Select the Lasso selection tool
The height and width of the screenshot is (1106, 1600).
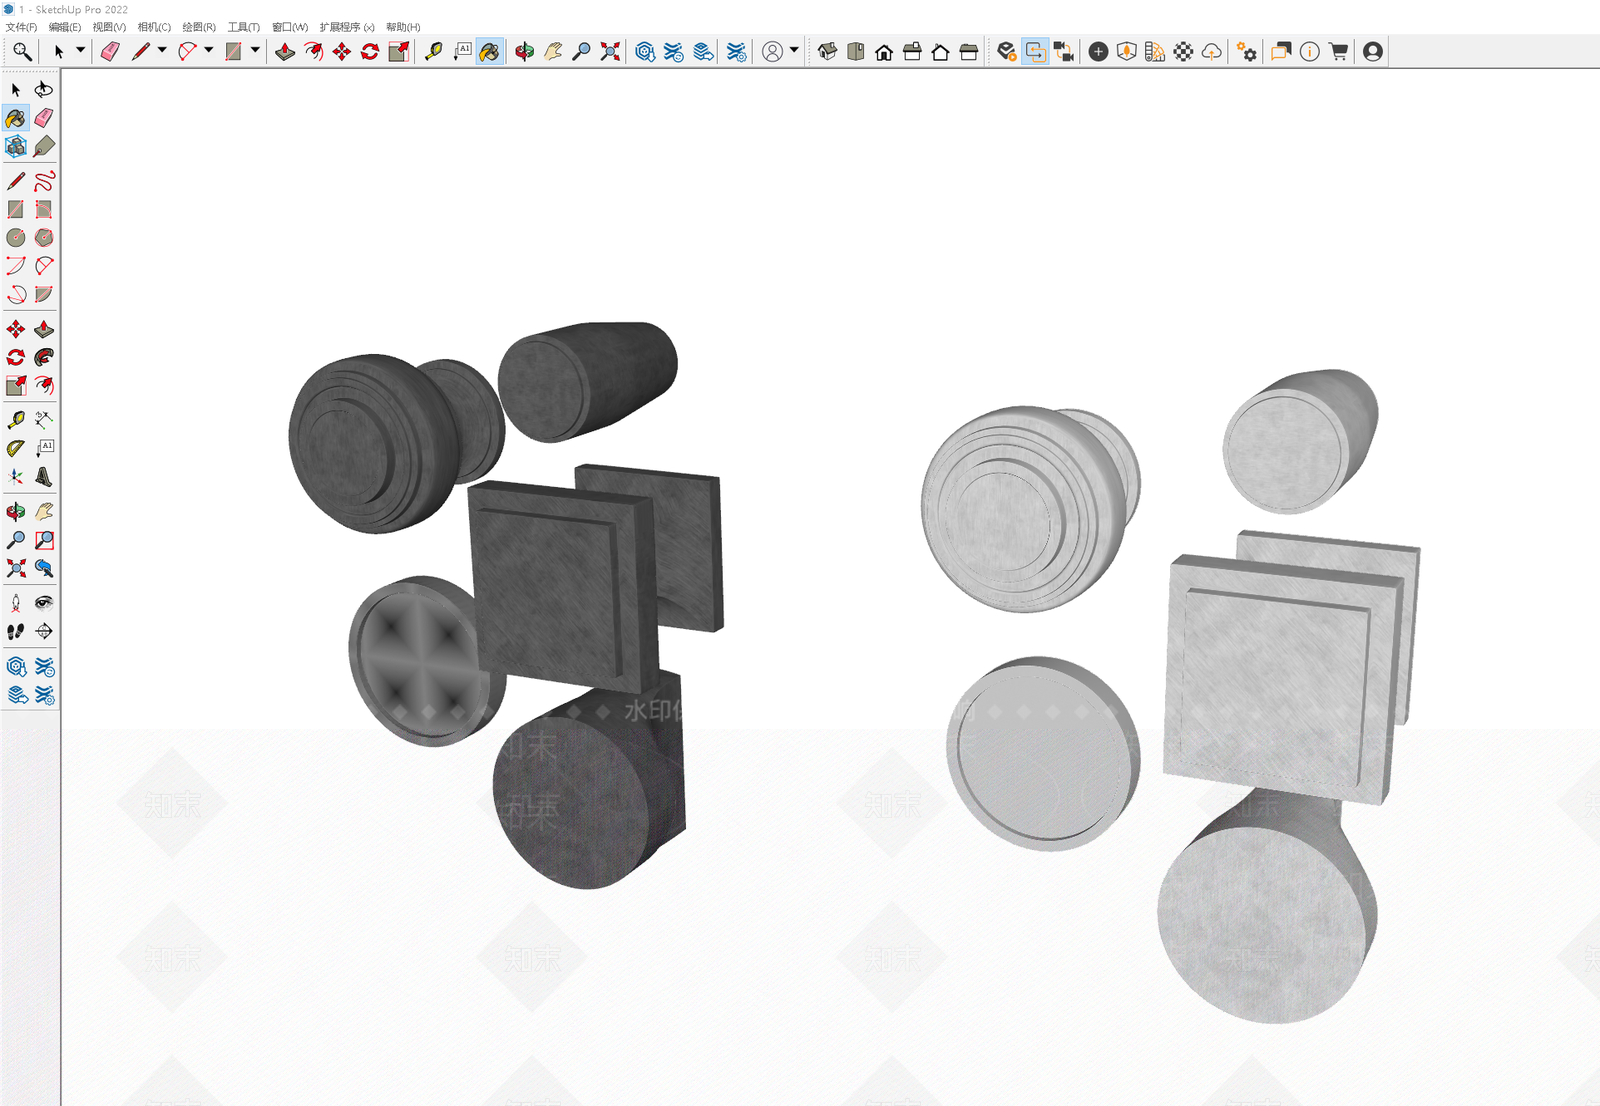[44, 90]
